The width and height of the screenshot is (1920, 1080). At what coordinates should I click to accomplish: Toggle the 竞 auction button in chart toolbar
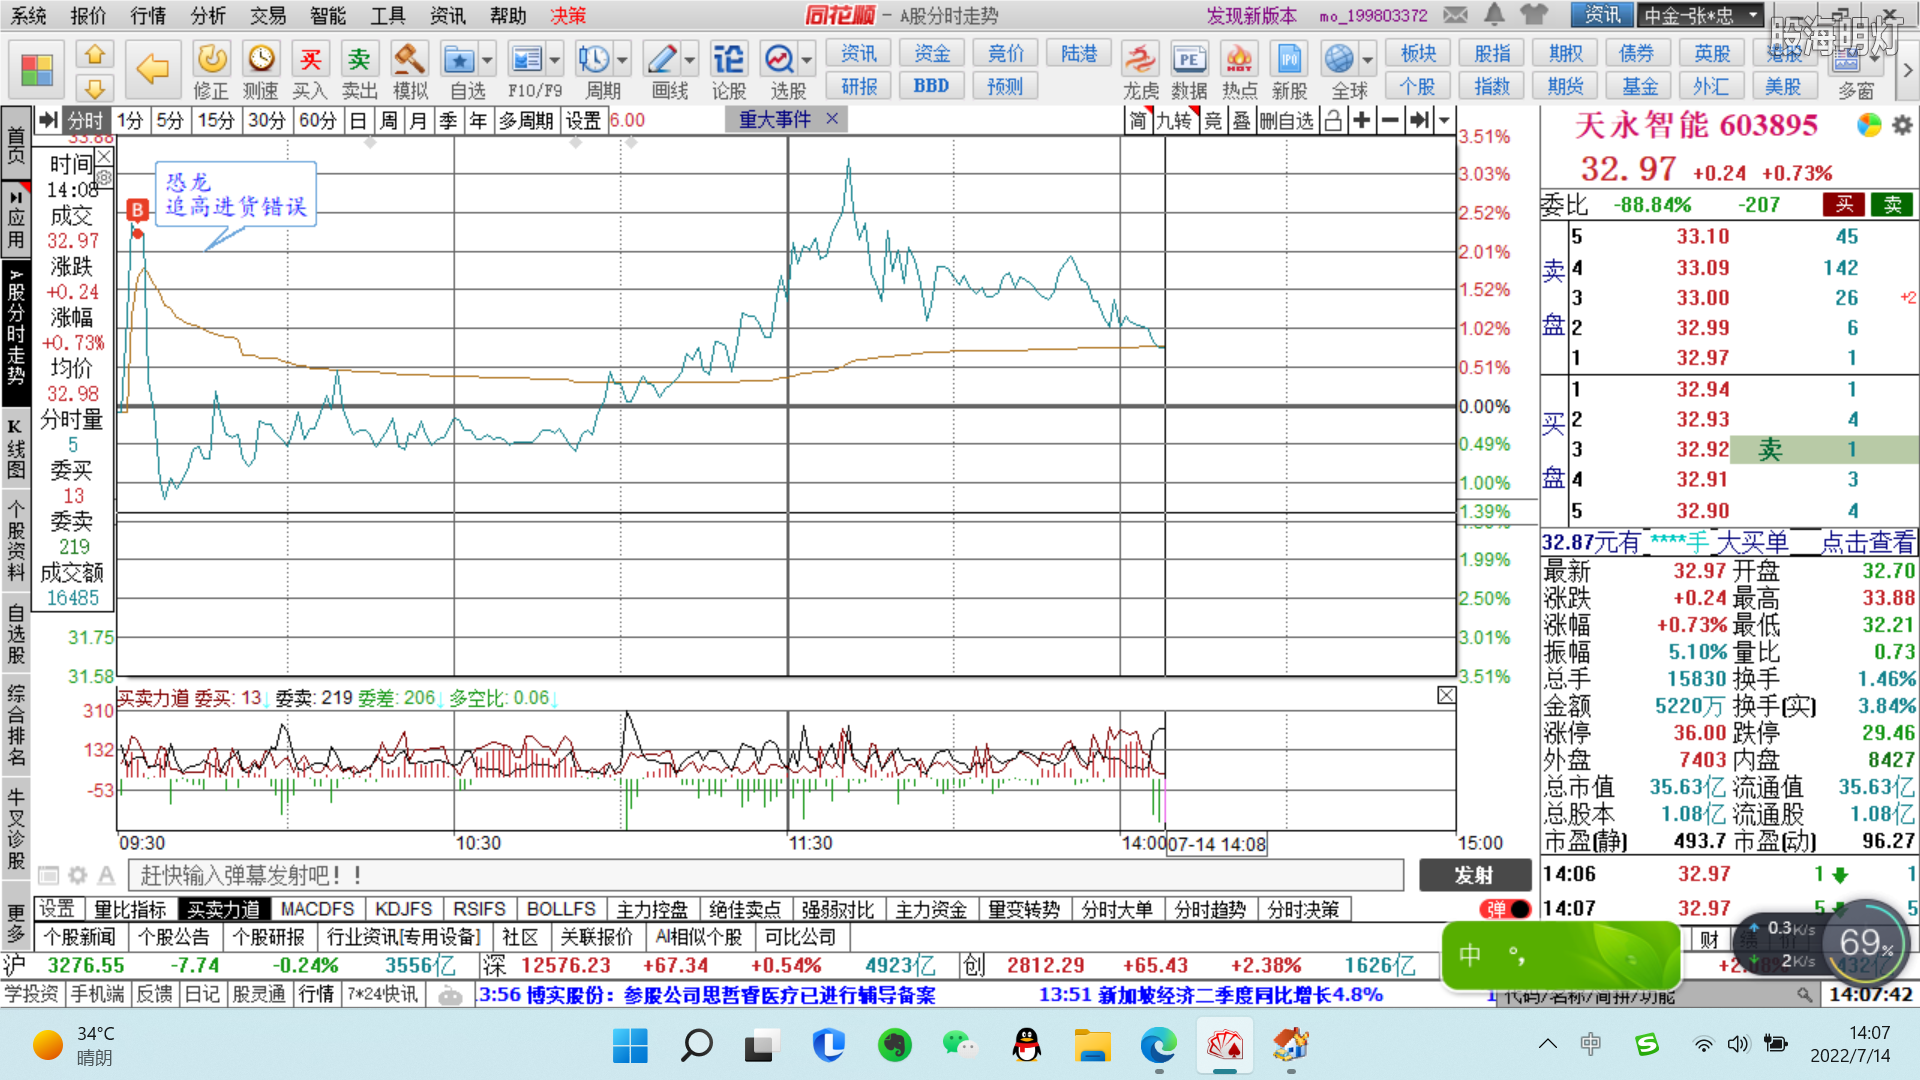click(x=1213, y=121)
